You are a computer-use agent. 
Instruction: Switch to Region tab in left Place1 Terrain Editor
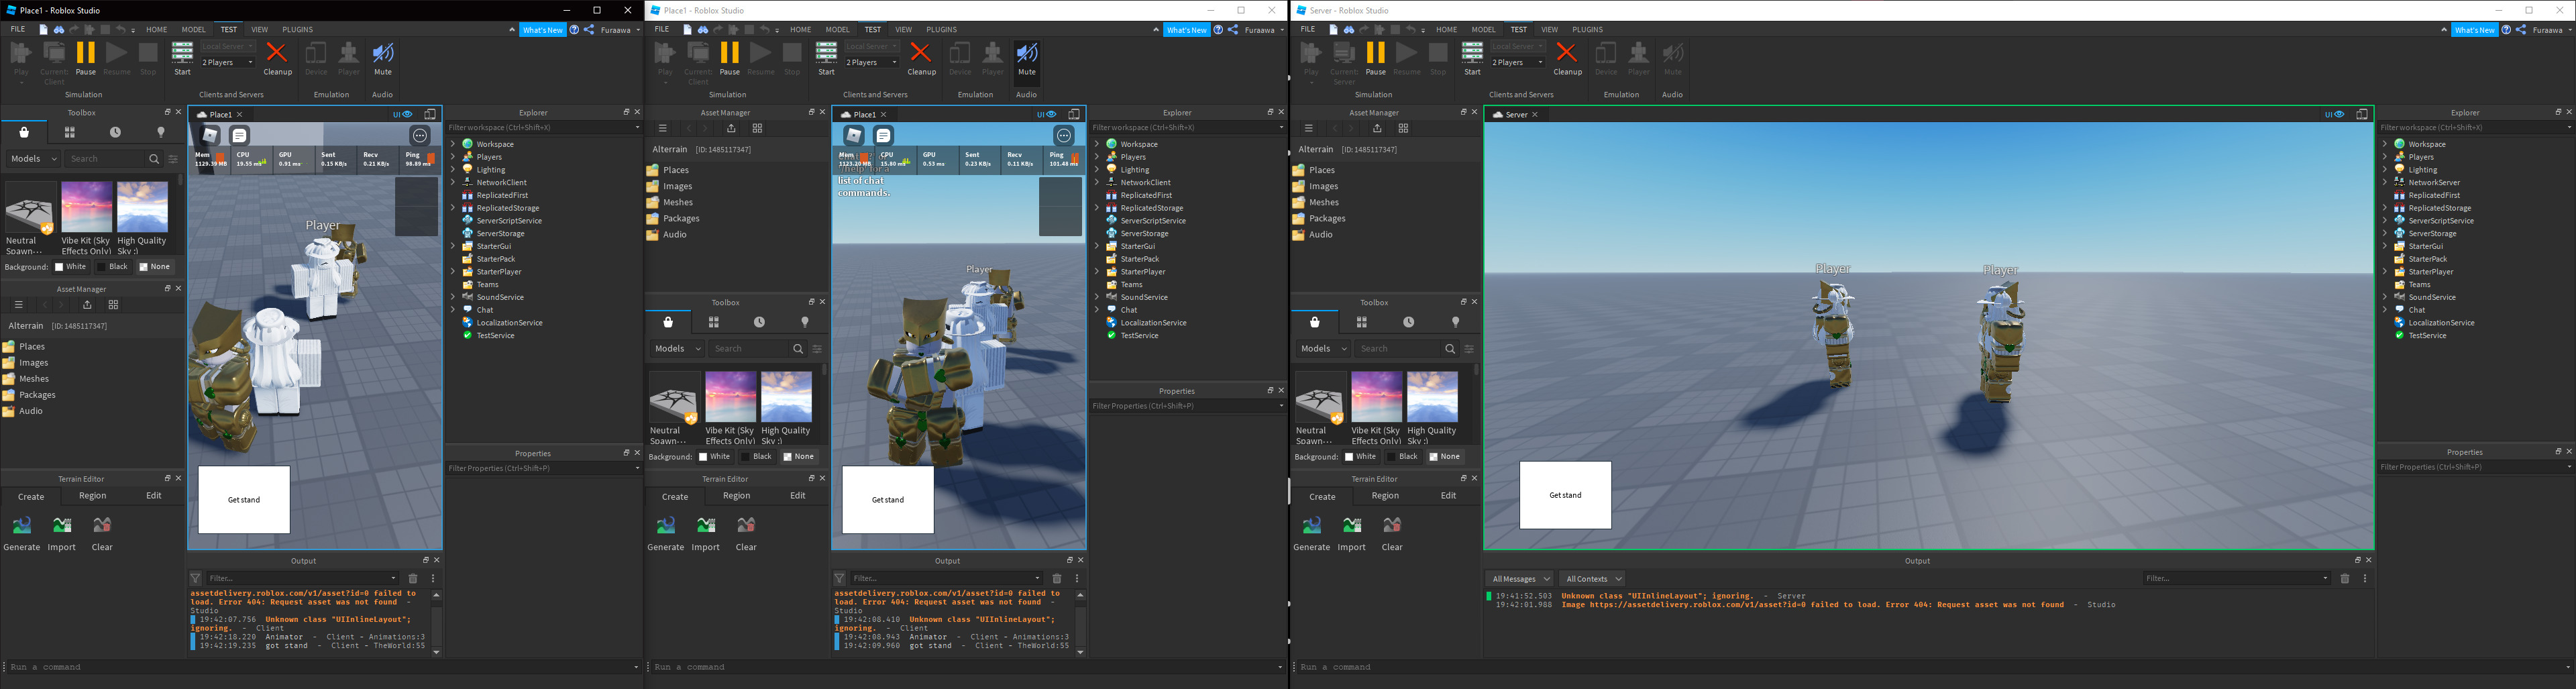coord(92,496)
